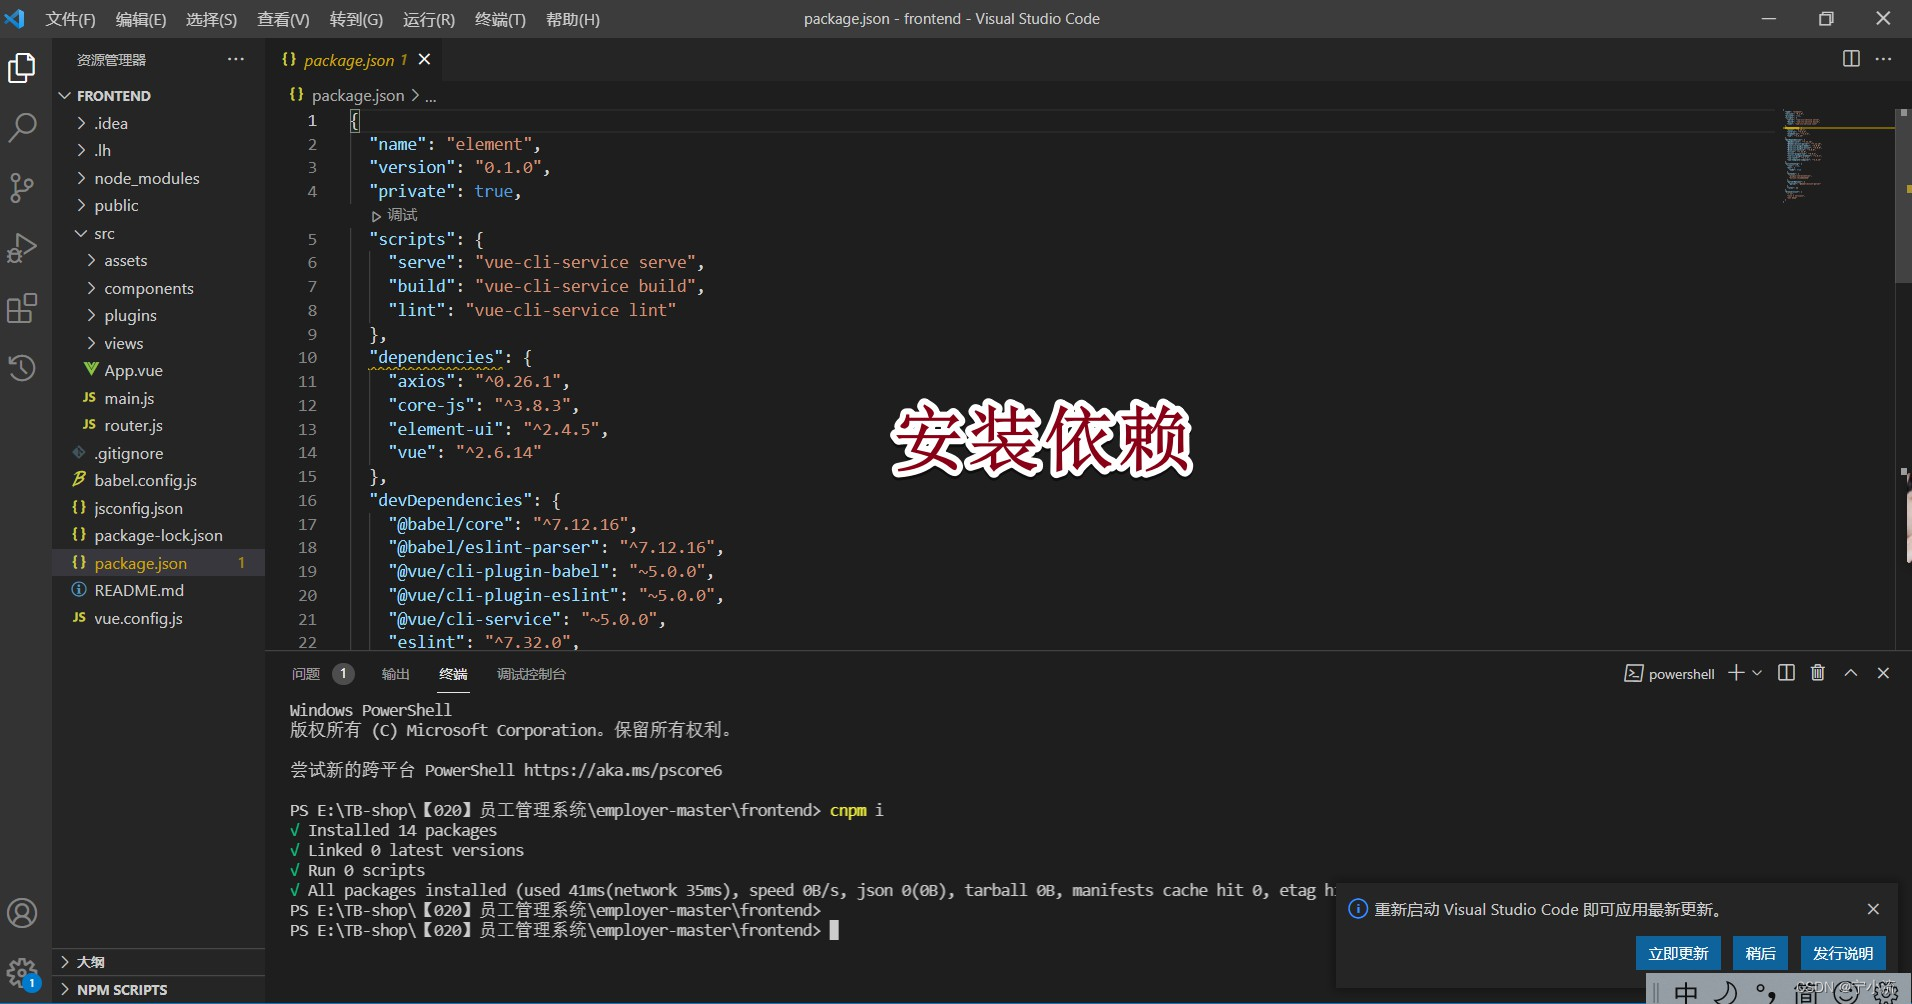The height and width of the screenshot is (1004, 1912).
Task: Expand the public folder
Action: (x=158, y=205)
